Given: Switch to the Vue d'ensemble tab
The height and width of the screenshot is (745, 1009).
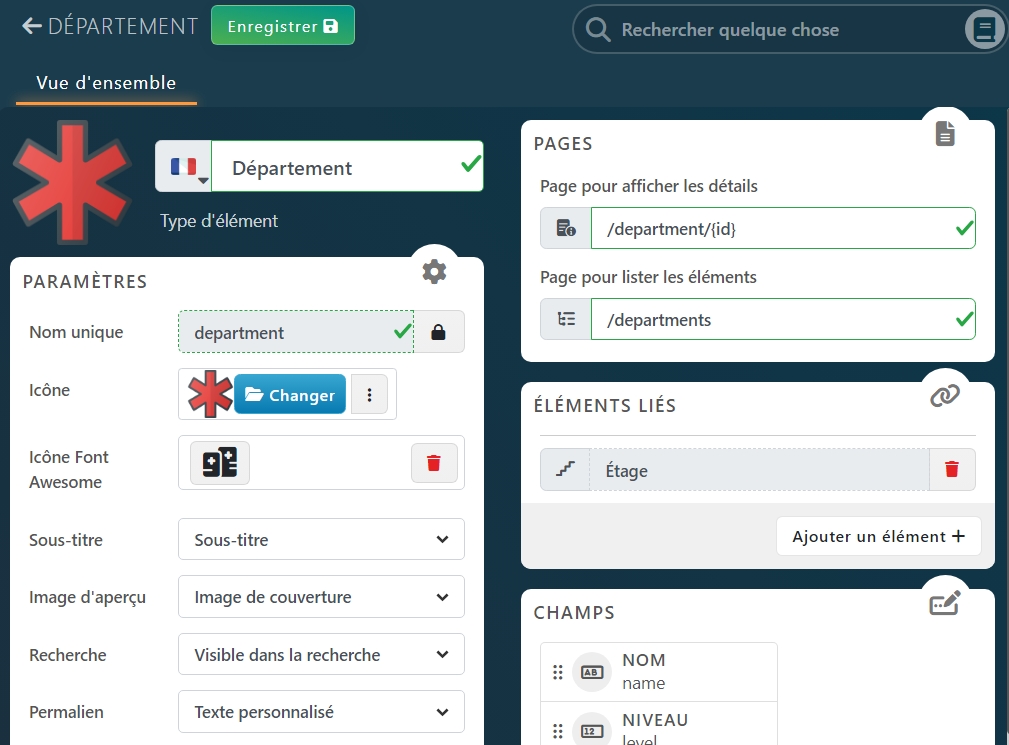Looking at the screenshot, I should click(x=106, y=83).
